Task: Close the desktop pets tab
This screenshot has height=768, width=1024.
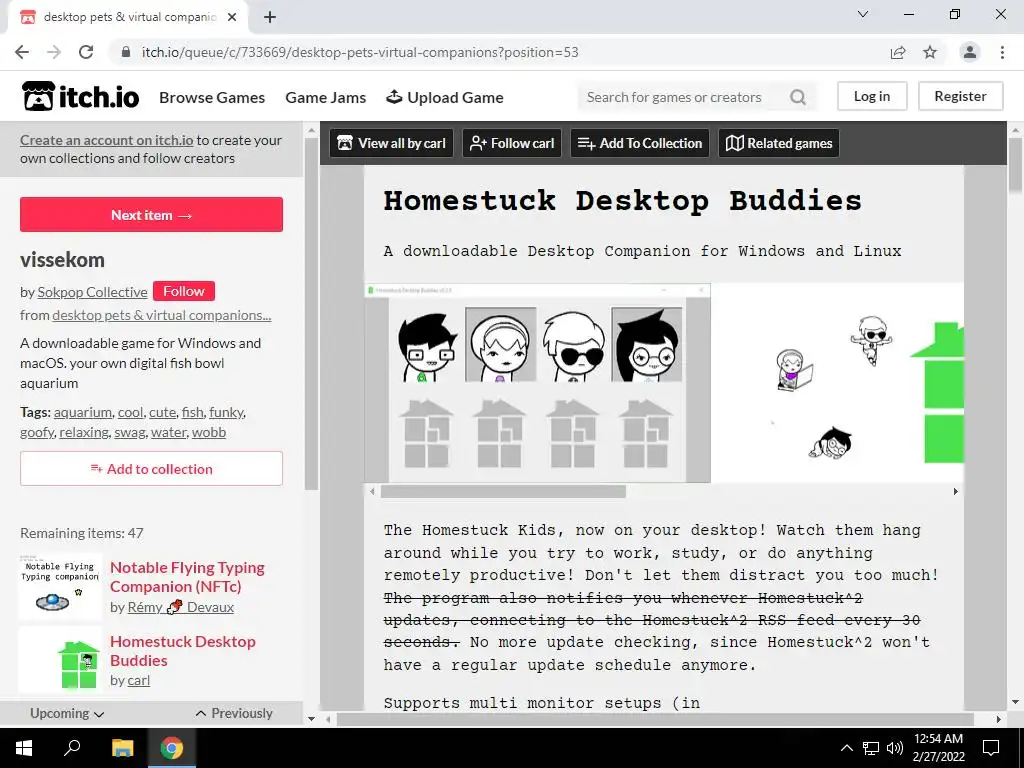Action: [232, 17]
